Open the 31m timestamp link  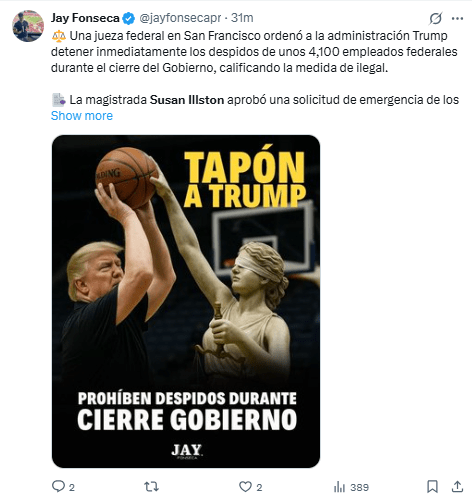point(242,18)
